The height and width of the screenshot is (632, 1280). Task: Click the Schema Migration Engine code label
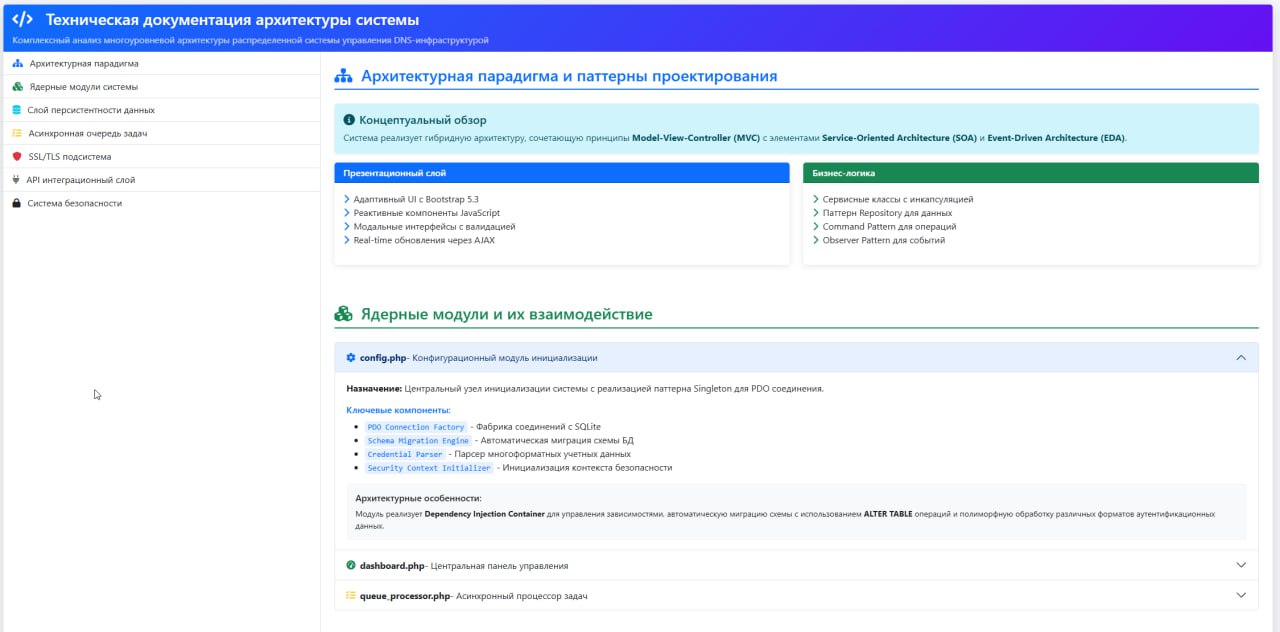click(418, 441)
